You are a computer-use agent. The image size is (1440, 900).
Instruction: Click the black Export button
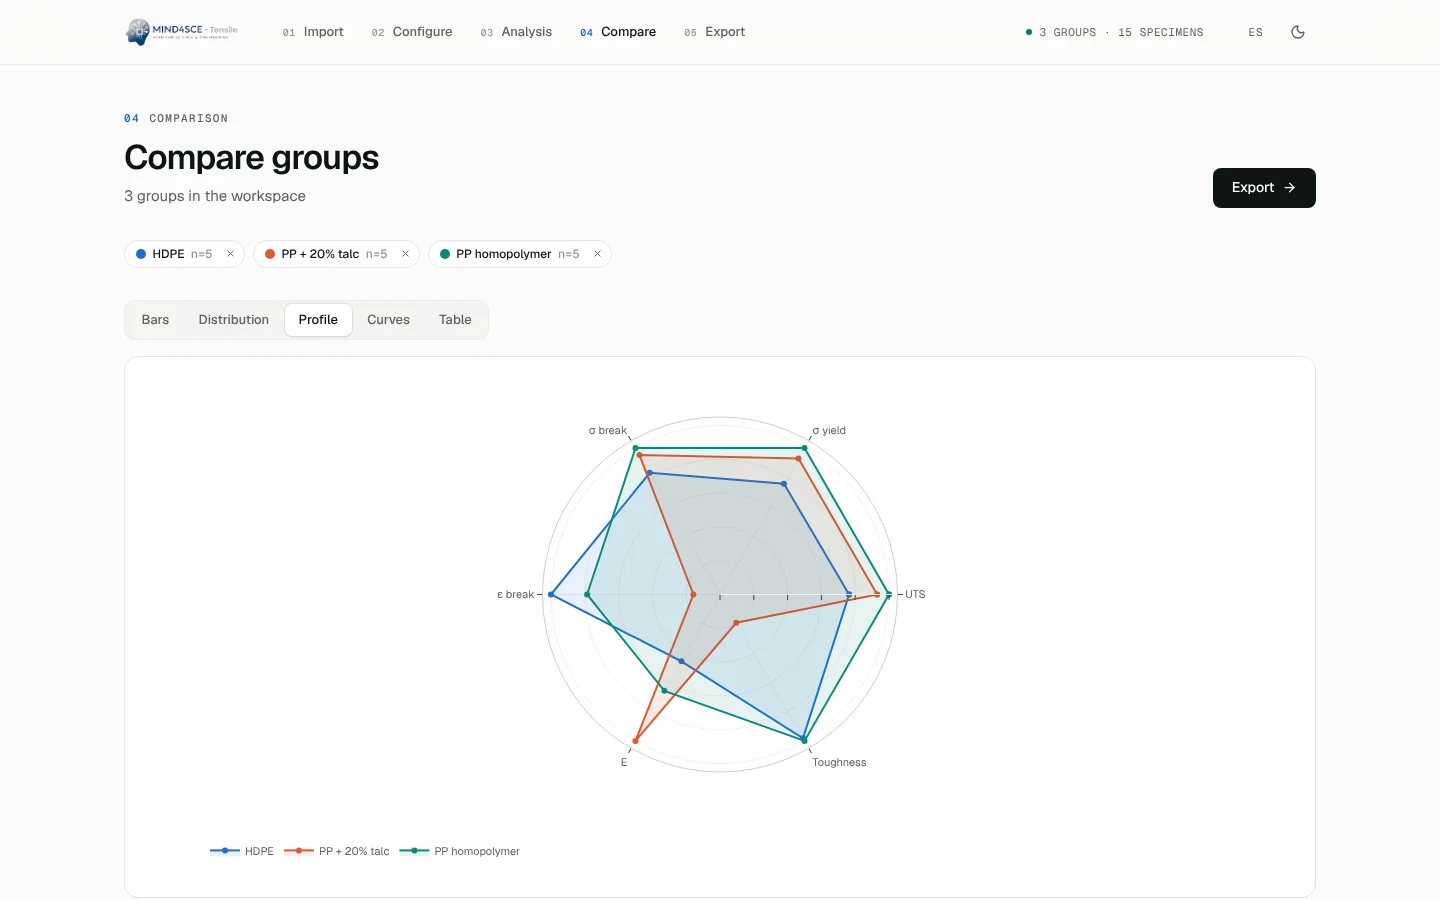click(x=1264, y=188)
